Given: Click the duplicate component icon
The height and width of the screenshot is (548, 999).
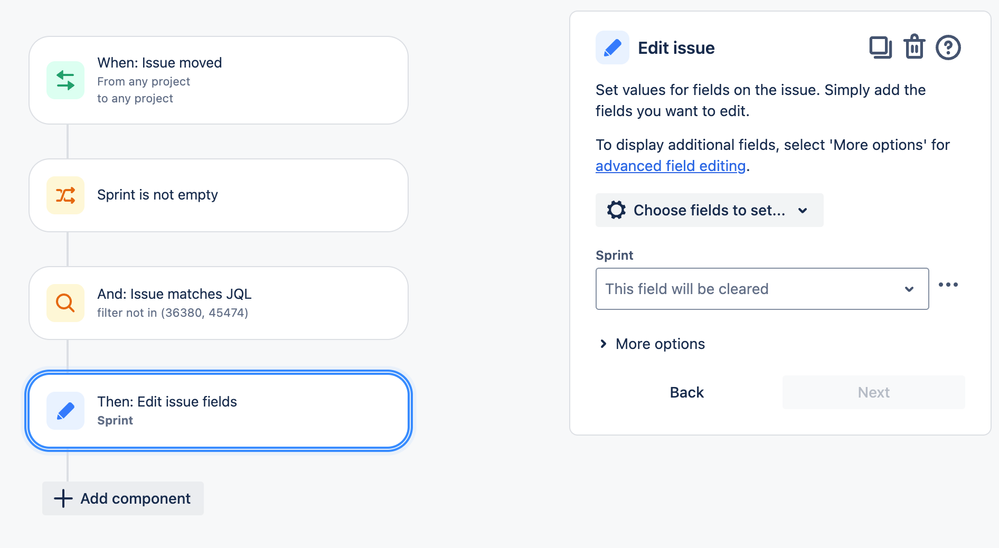Looking at the screenshot, I should click(880, 48).
